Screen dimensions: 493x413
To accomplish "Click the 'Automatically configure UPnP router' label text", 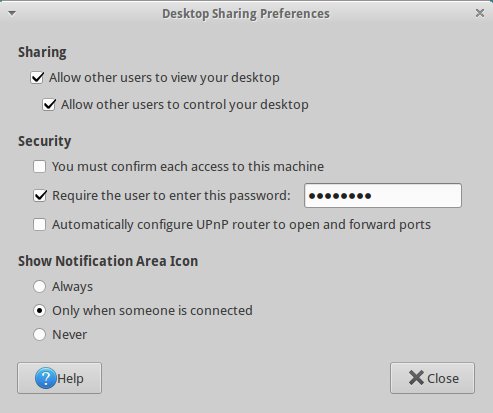I will [241, 225].
